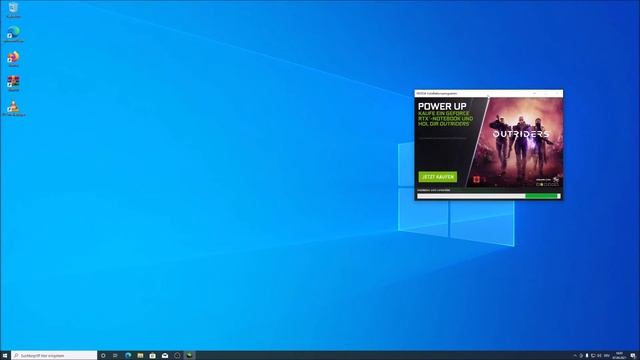The width and height of the screenshot is (640, 360).
Task: Open the Mail app from the taskbar
Action: pos(164,356)
